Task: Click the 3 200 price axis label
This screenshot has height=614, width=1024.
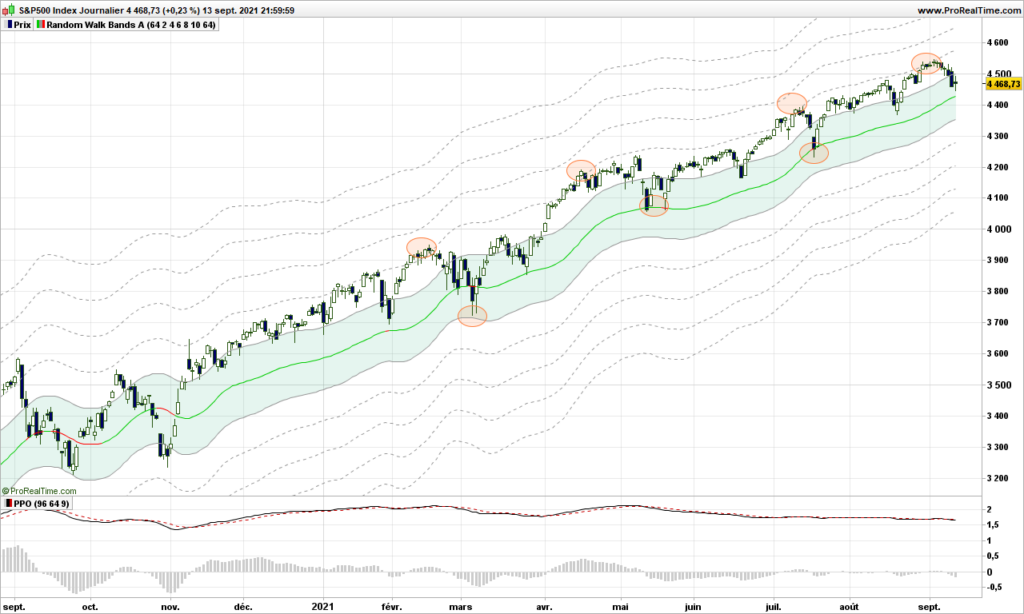Action: 999,478
